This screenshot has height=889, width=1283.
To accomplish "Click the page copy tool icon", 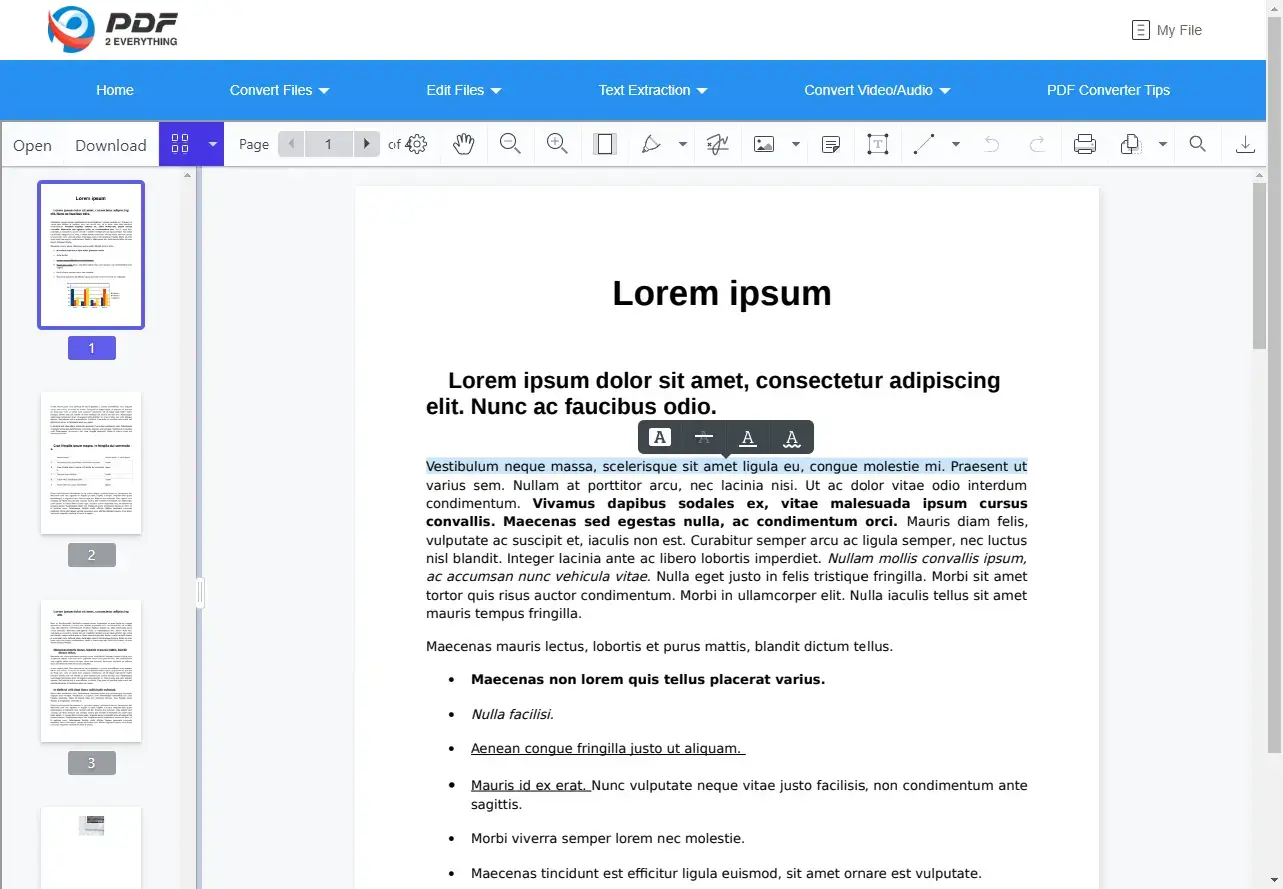I will click(x=1131, y=144).
